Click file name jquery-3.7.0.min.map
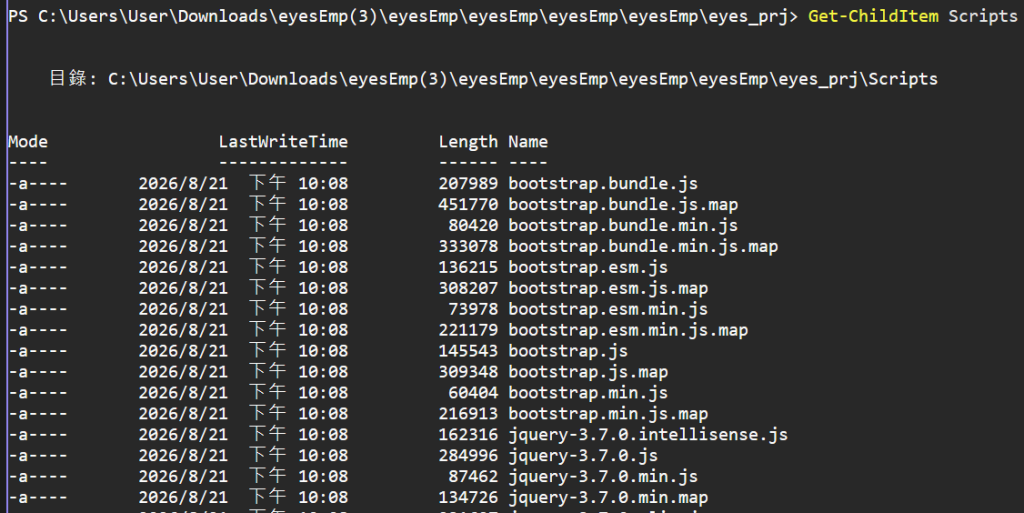The height and width of the screenshot is (513, 1024). pyautogui.click(x=608, y=497)
